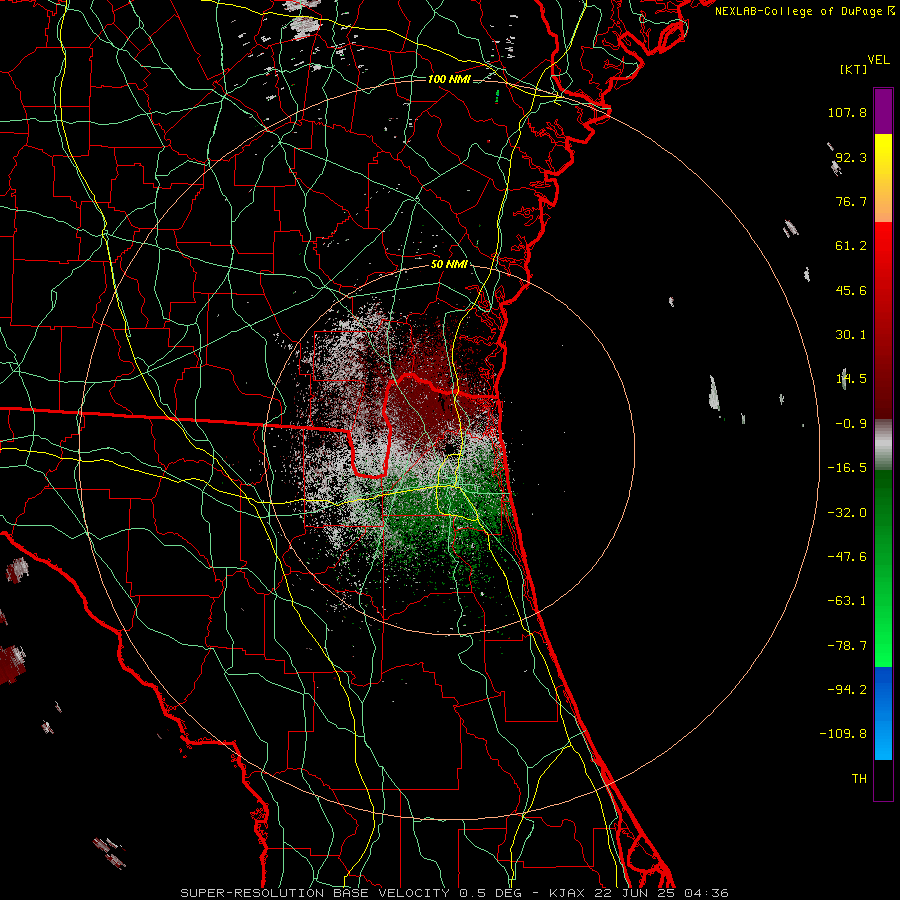Click the -109.8 legend value
This screenshot has width=900, height=900.
pos(843,734)
